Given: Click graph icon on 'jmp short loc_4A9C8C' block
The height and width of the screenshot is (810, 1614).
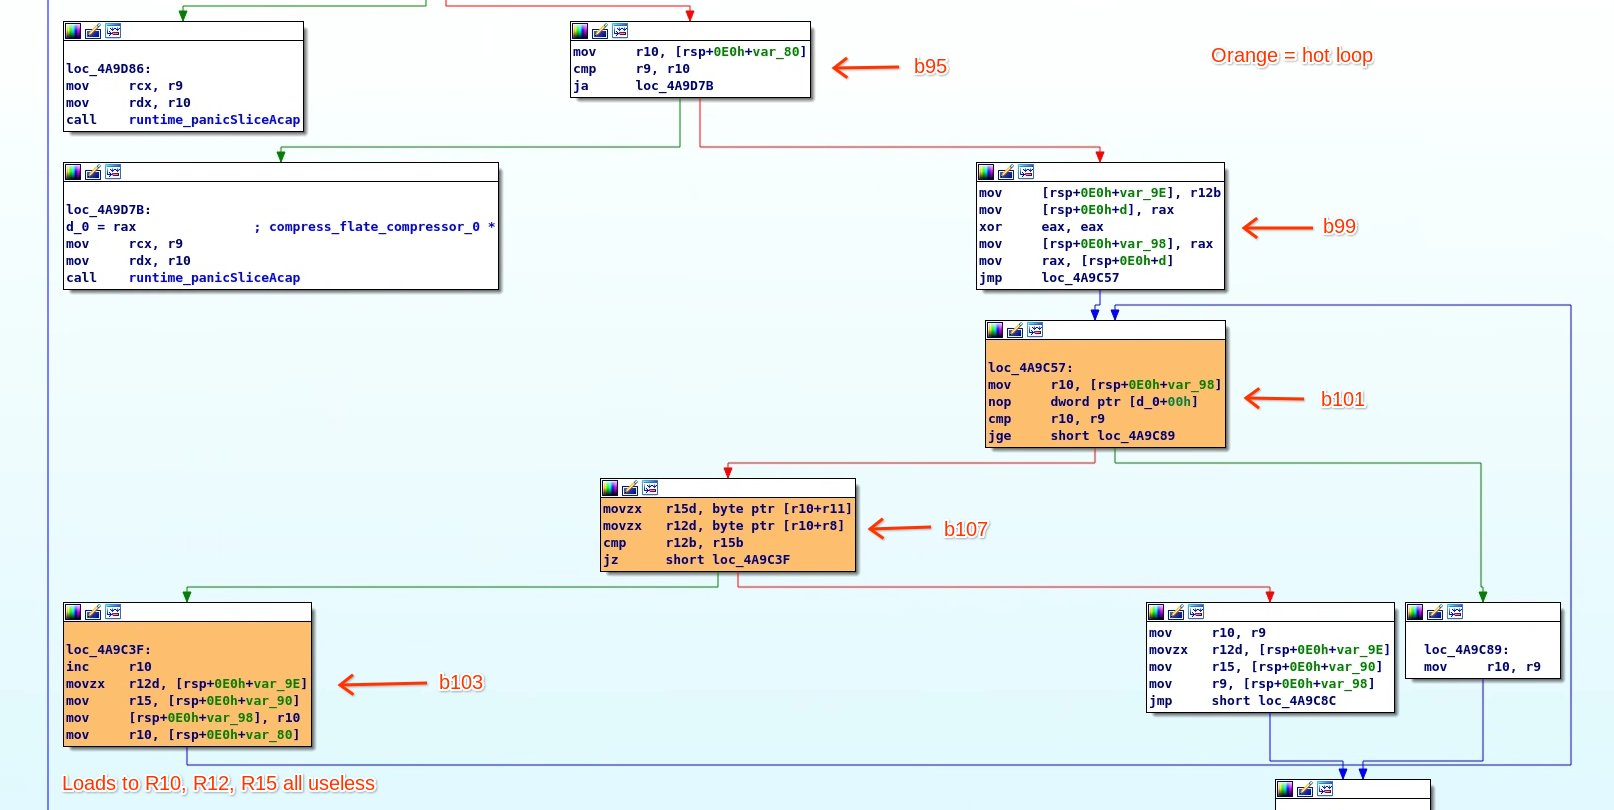Looking at the screenshot, I should pyautogui.click(x=1196, y=612).
